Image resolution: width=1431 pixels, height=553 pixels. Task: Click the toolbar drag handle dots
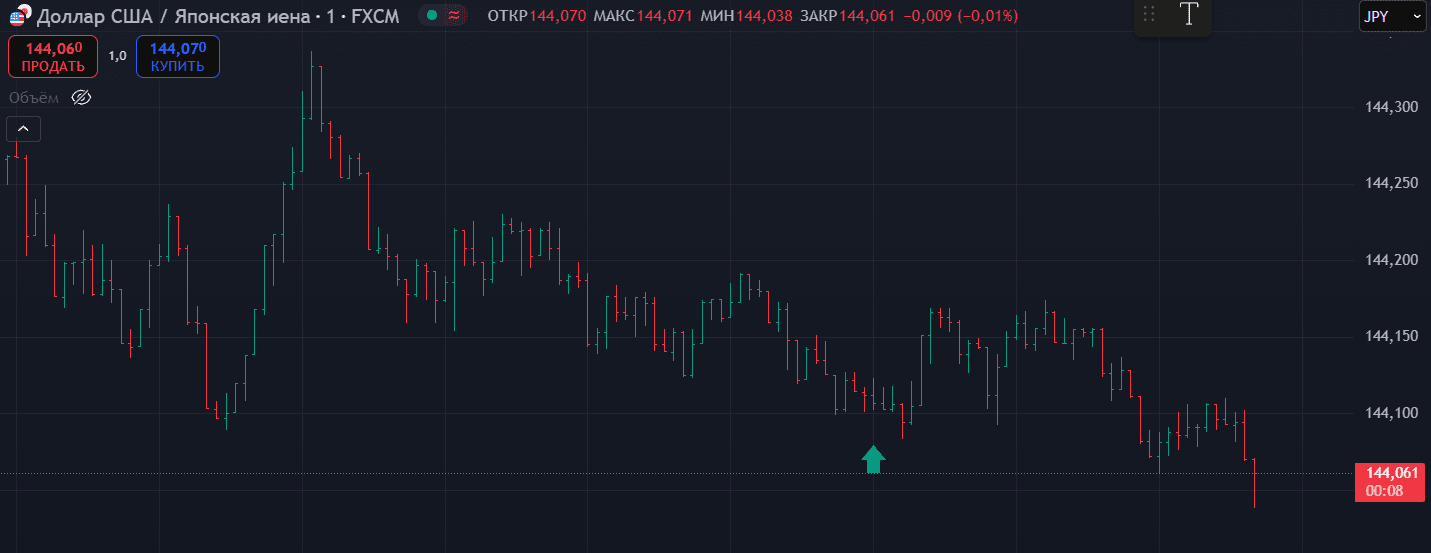click(x=1149, y=15)
